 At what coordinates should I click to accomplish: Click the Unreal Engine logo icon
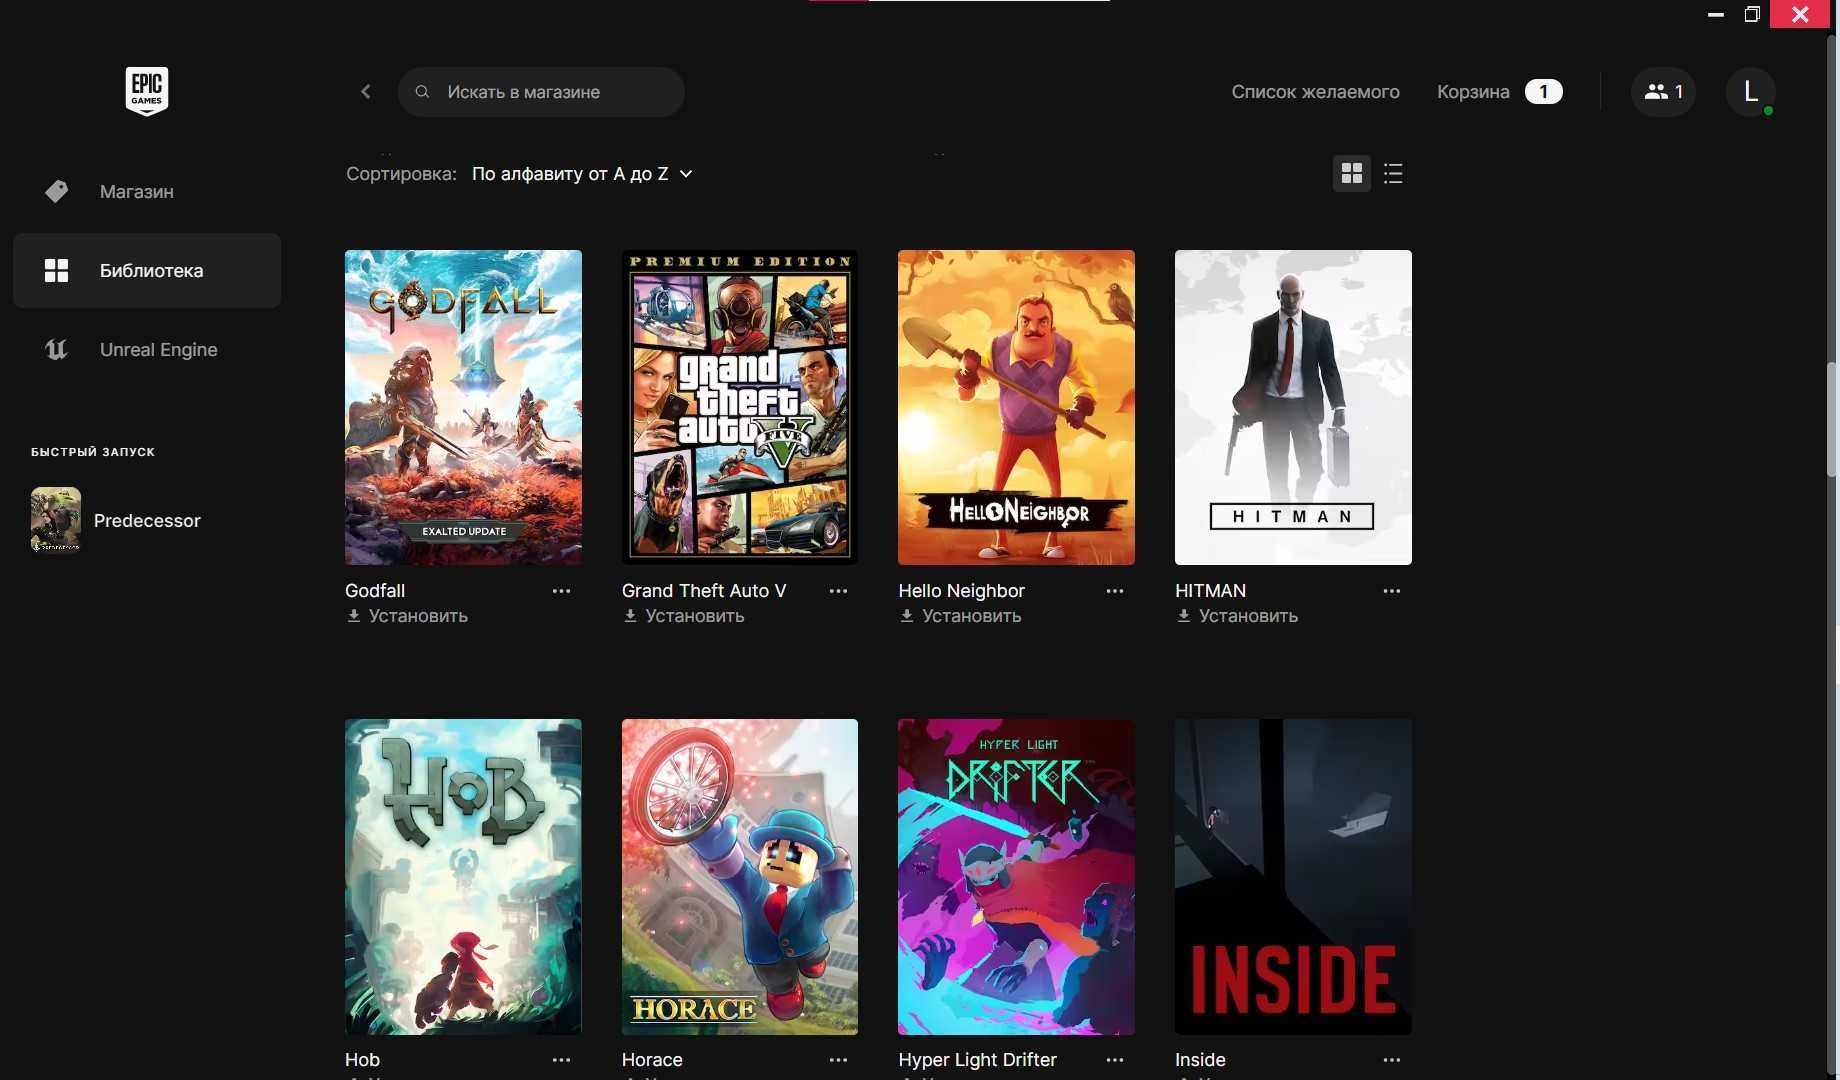[x=57, y=349]
